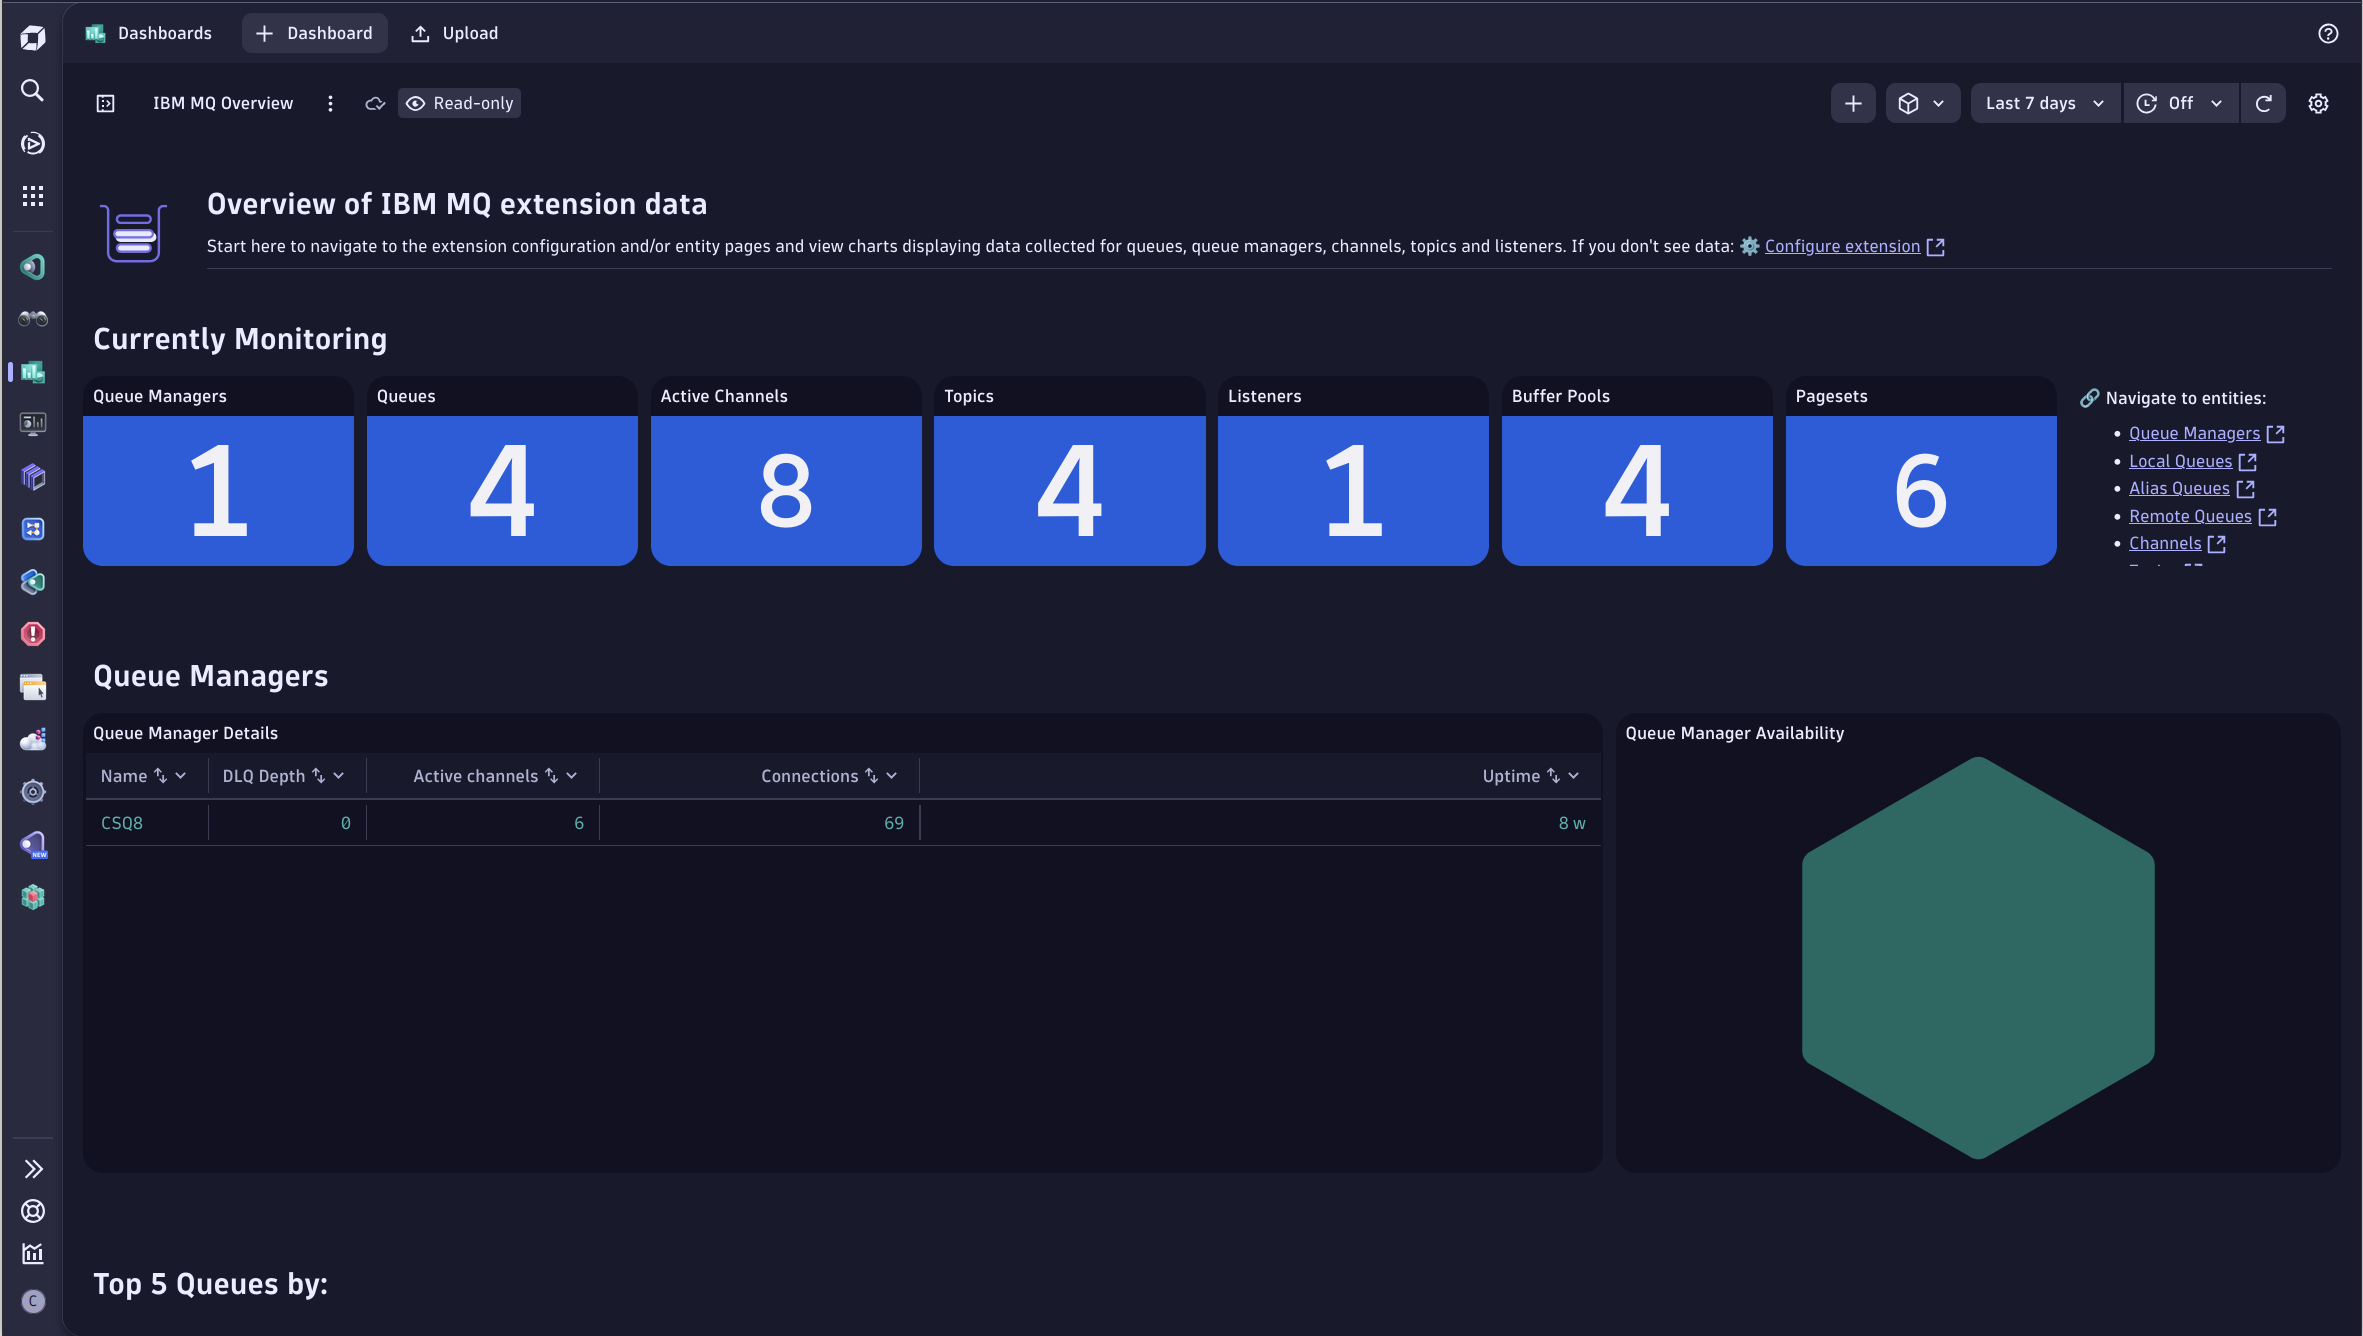Open dashboard settings gear icon
Screen dimensions: 2363x1336
2318,104
